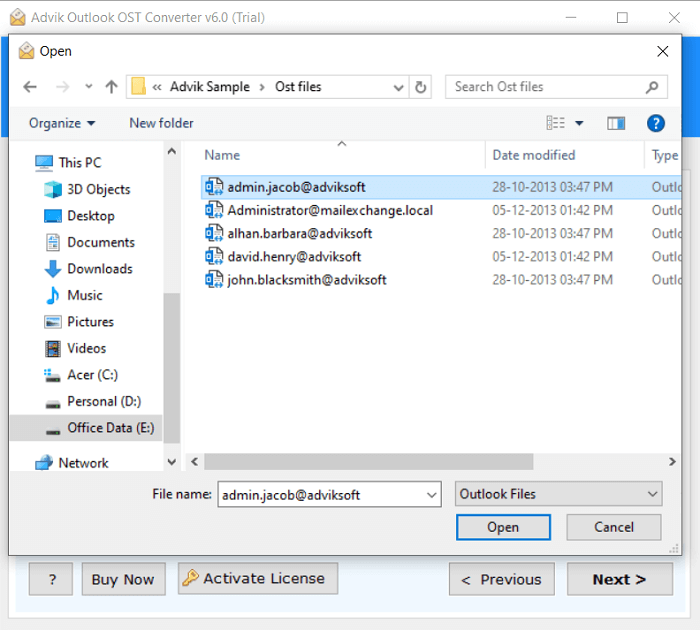Screen dimensions: 700x630
Task: Click the Network icon in sidebar
Action: tap(44, 463)
